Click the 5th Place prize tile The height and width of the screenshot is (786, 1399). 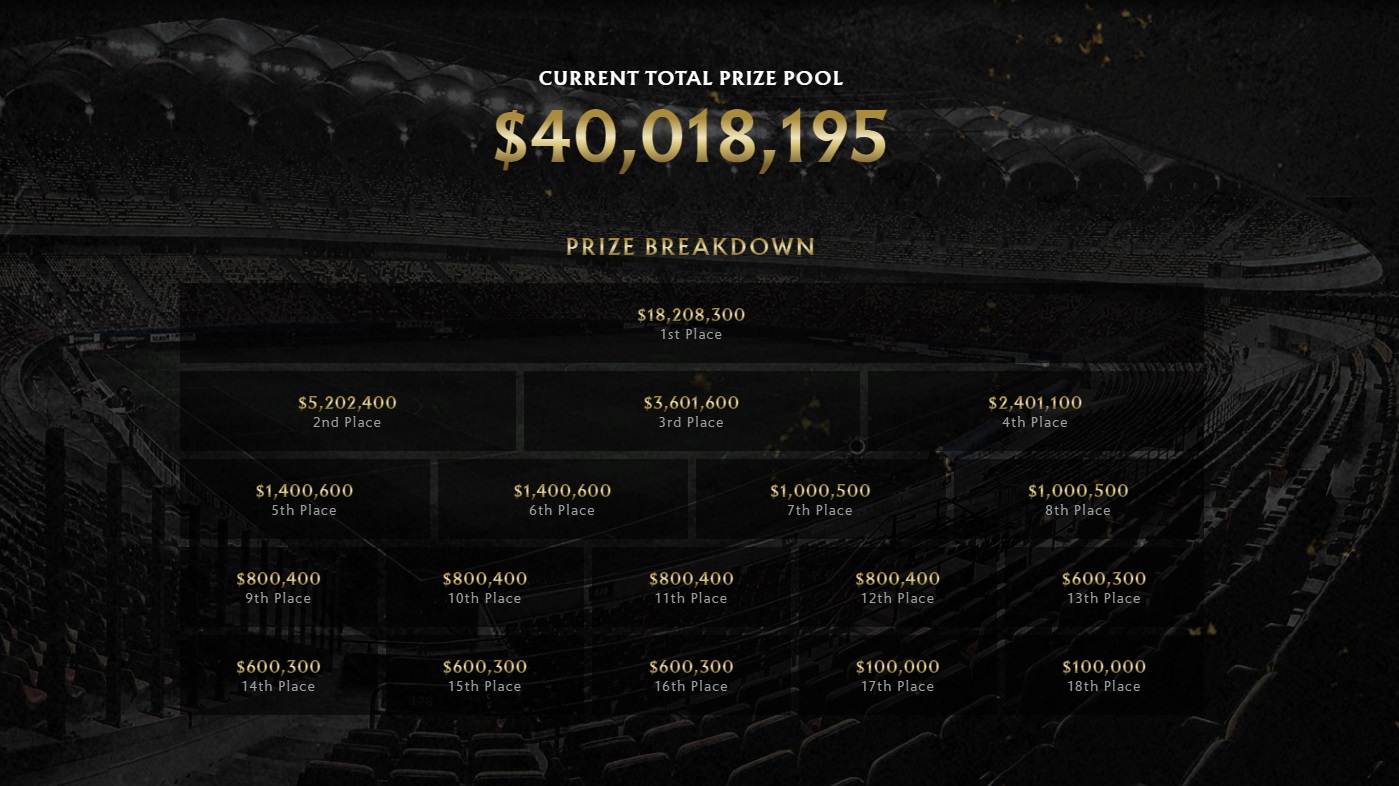click(x=304, y=499)
